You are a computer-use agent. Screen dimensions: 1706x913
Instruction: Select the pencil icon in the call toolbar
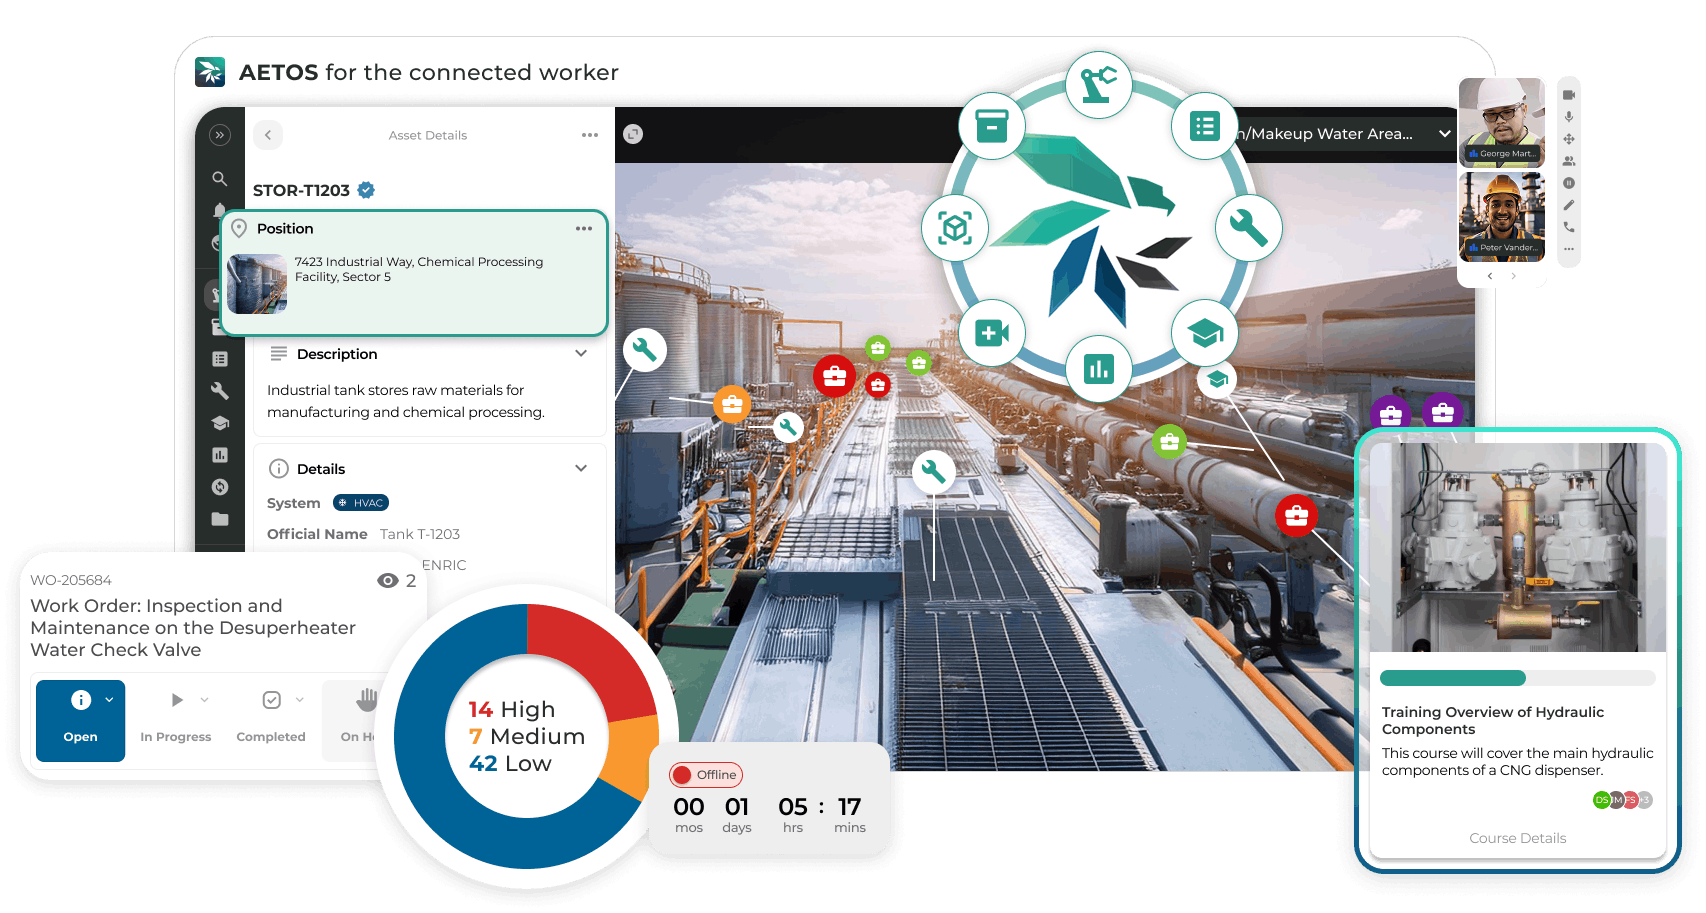(1569, 205)
